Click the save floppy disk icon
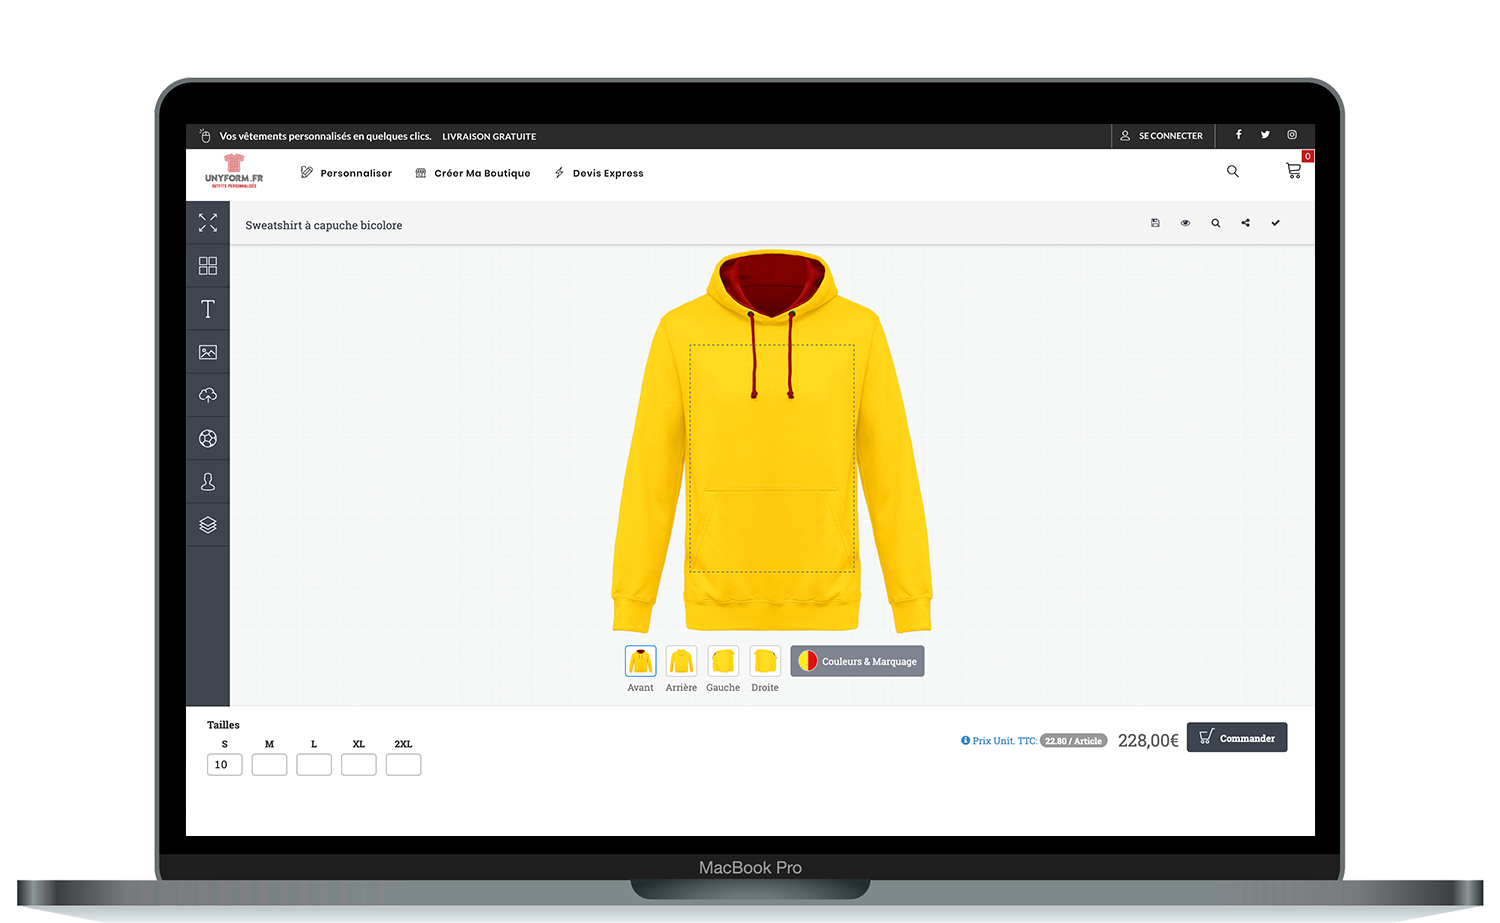The height and width of the screenshot is (923, 1500). [x=1155, y=223]
